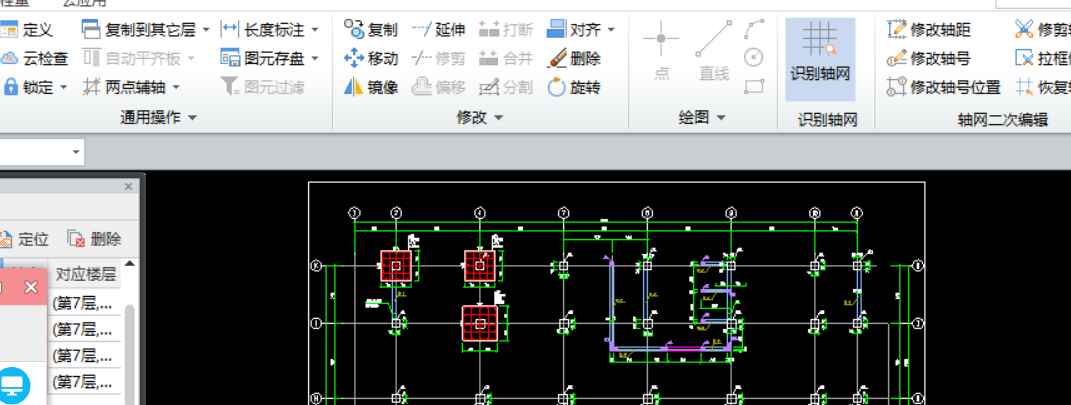
Task: Click 修改轴距 modify axis spacing
Action: [929, 29]
